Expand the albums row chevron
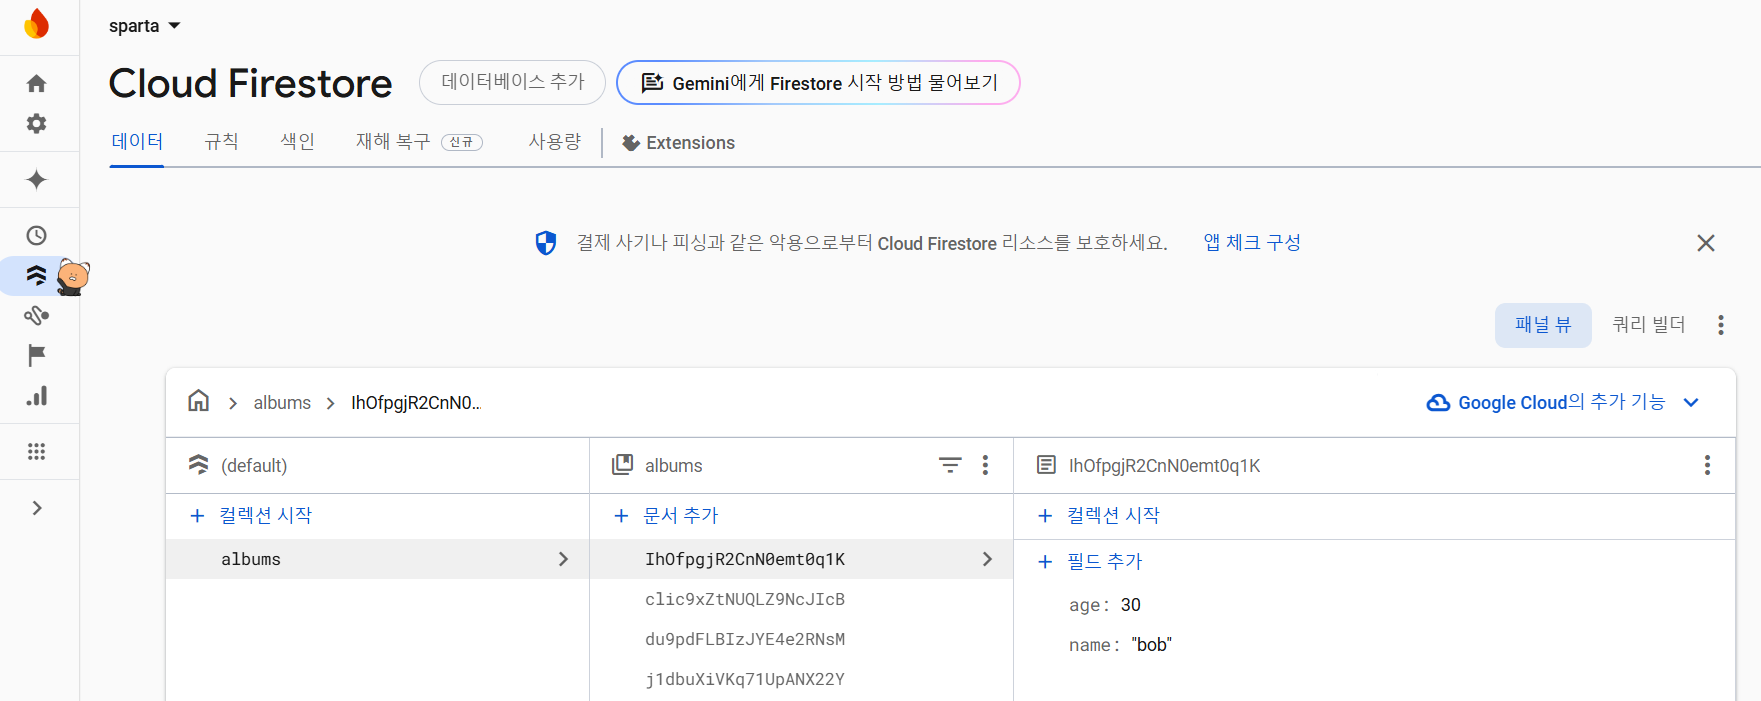The image size is (1761, 701). click(563, 559)
